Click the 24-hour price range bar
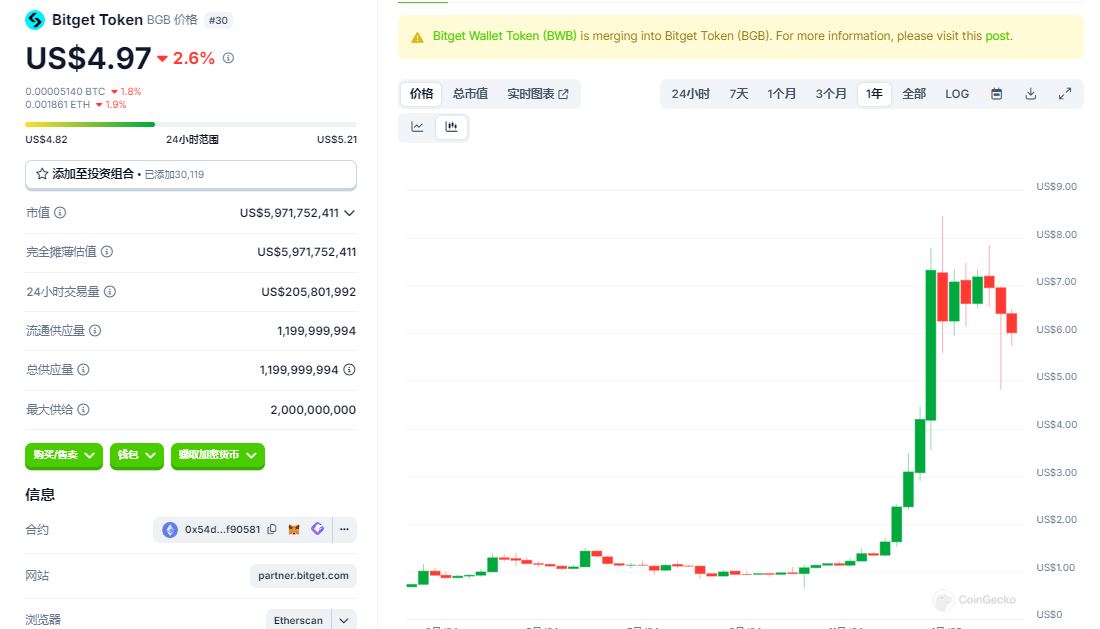Viewport: 1100px width, 629px height. [190, 124]
